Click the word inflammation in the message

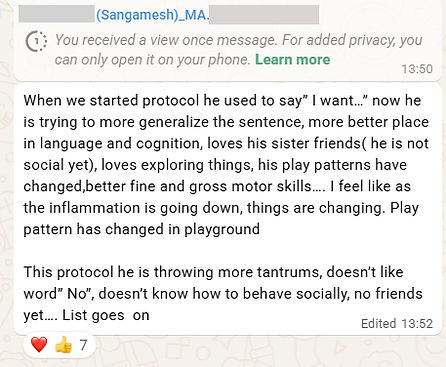coord(95,208)
